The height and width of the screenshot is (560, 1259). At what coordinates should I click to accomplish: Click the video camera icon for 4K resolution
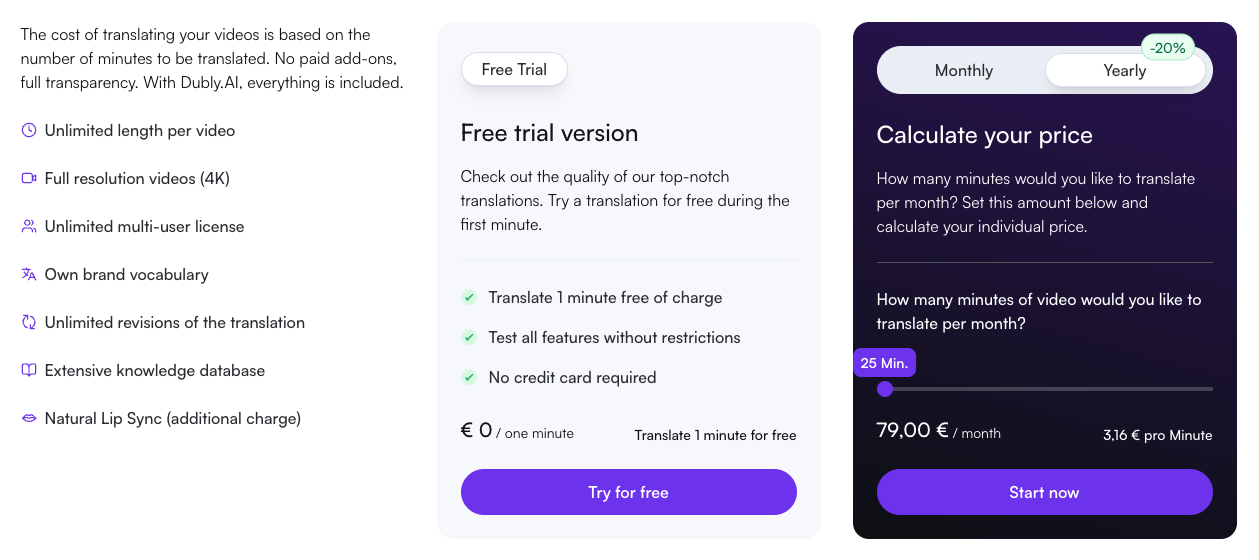[29, 179]
